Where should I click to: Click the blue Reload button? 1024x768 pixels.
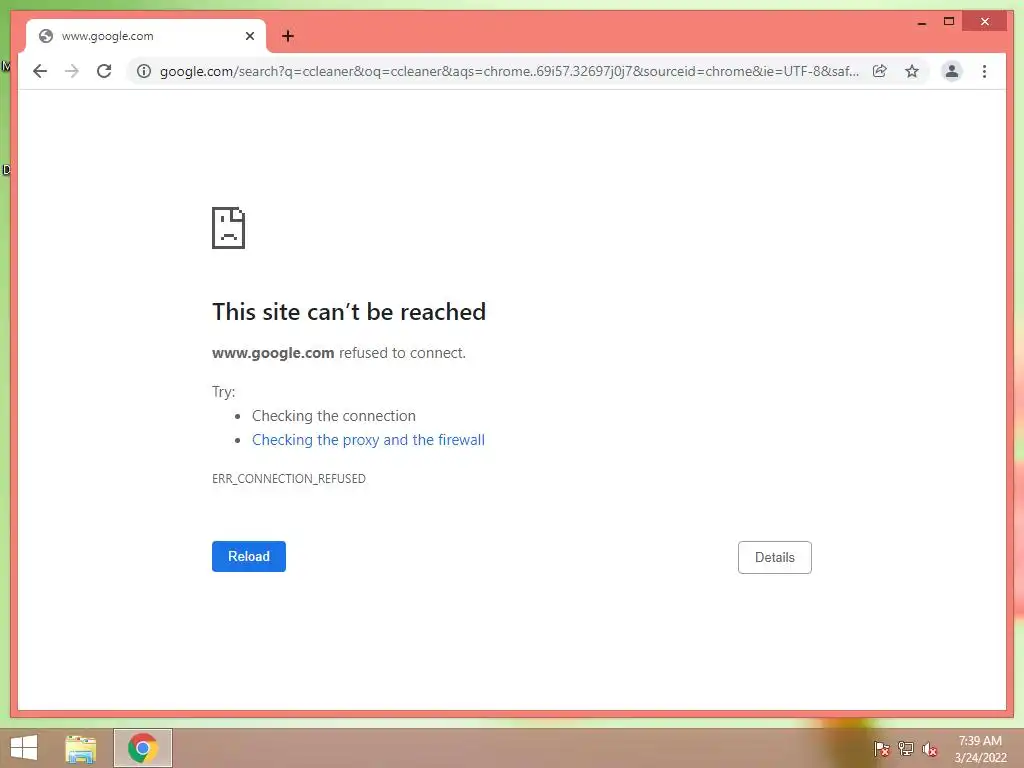click(x=249, y=556)
